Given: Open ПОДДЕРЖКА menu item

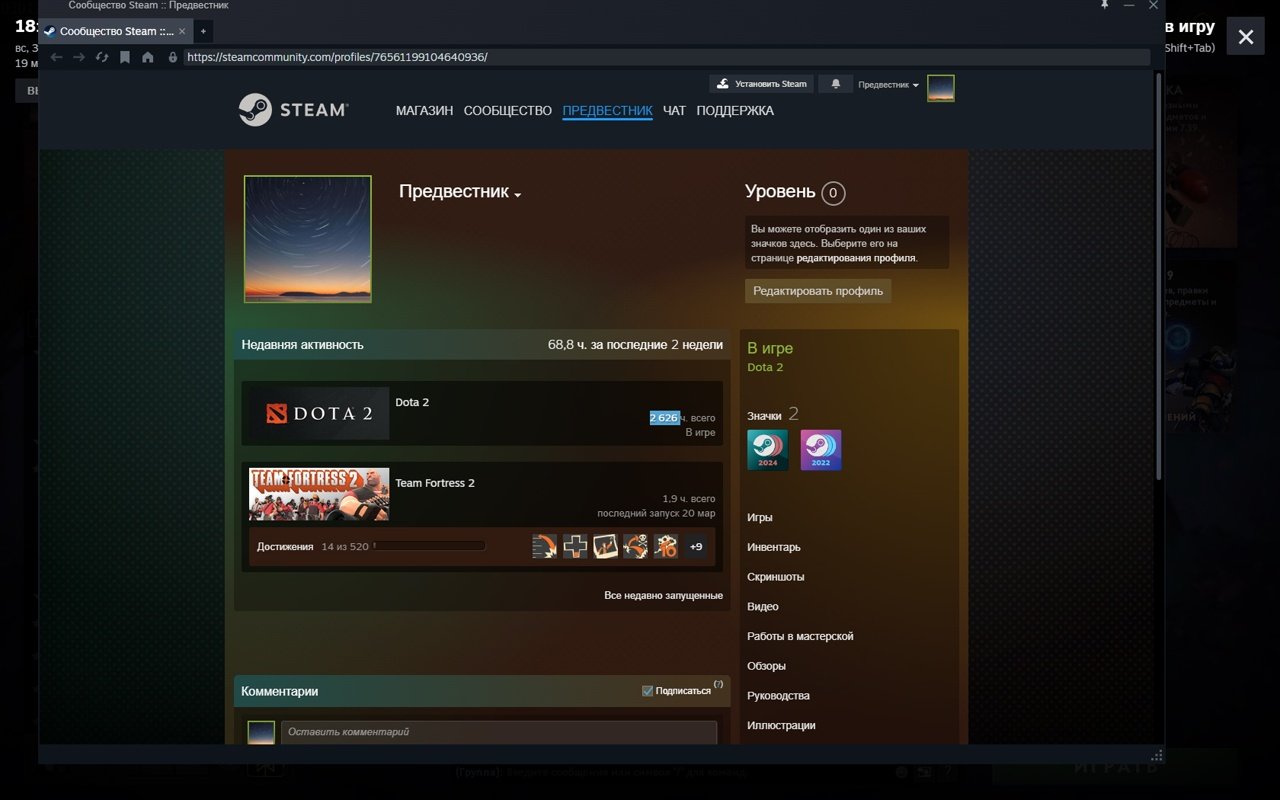Looking at the screenshot, I should click(735, 111).
